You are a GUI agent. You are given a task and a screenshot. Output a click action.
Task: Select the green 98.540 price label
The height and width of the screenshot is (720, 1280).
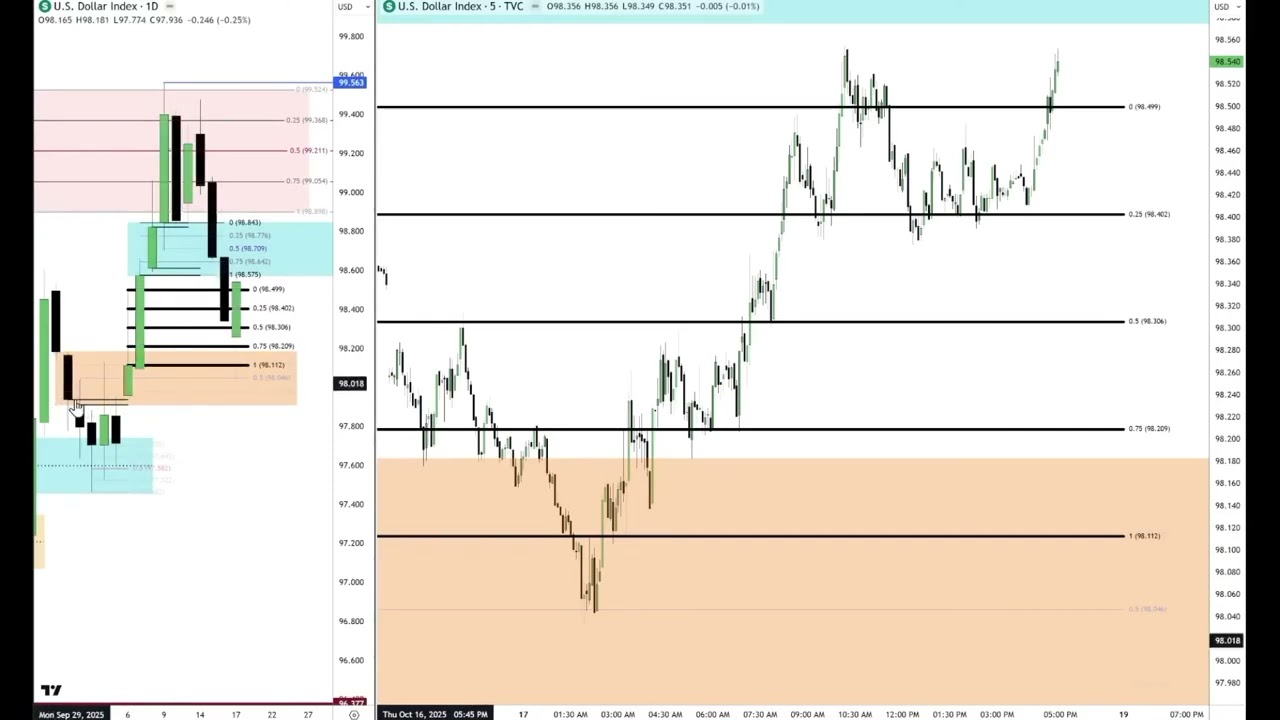click(x=1226, y=62)
